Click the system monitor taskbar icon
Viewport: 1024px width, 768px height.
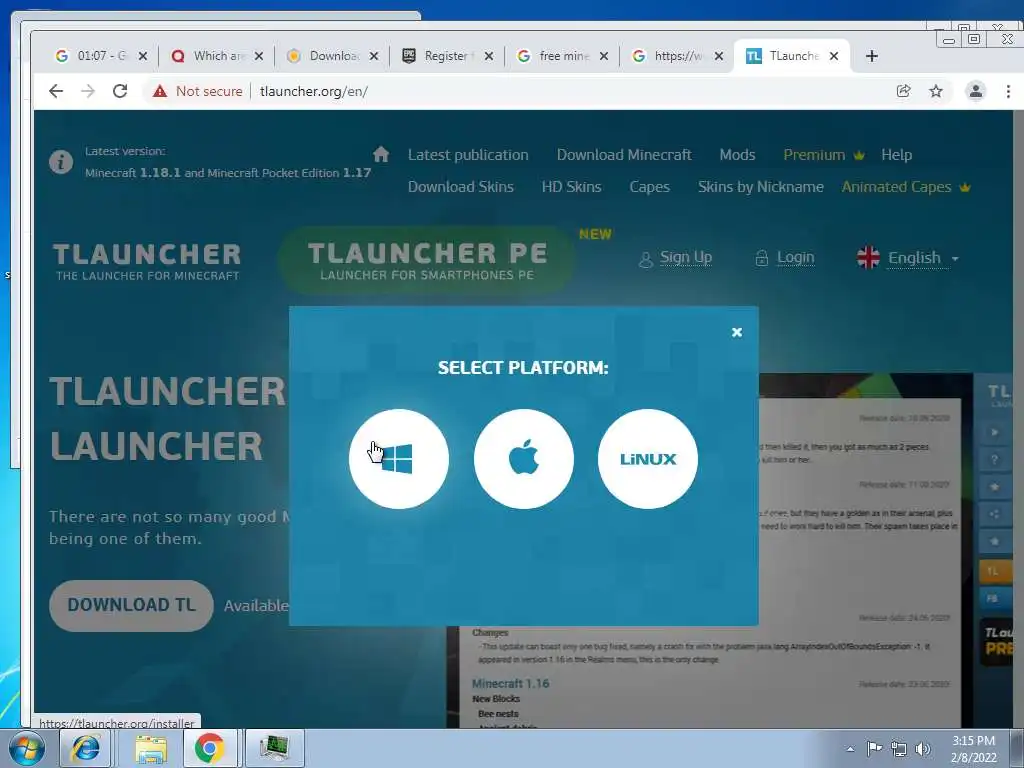(274, 748)
